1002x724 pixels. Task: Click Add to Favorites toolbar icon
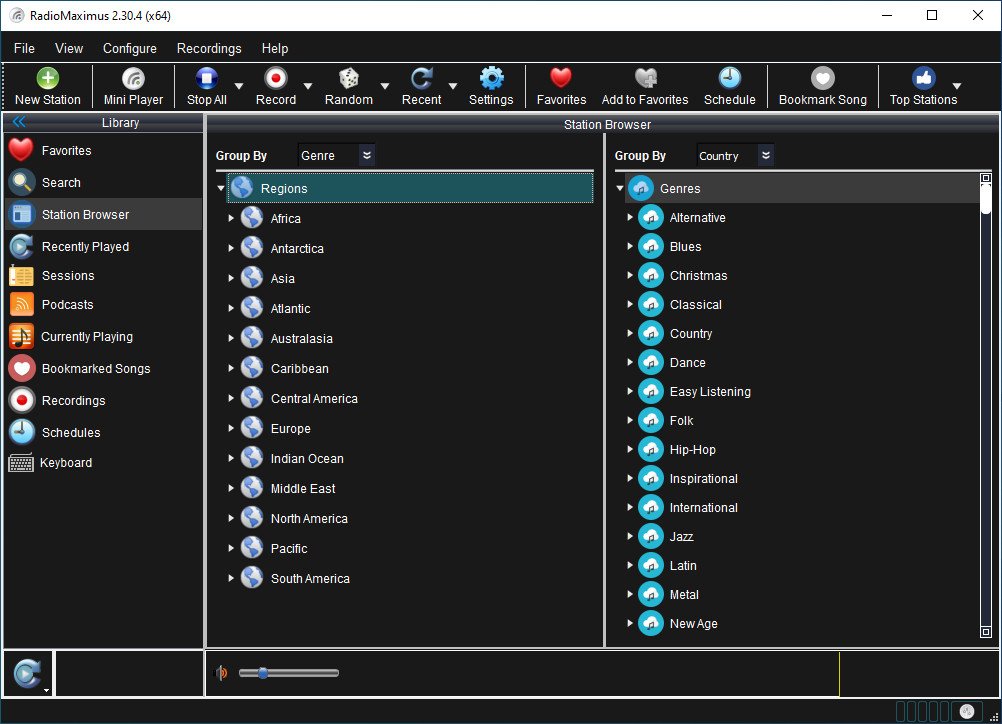tap(644, 80)
